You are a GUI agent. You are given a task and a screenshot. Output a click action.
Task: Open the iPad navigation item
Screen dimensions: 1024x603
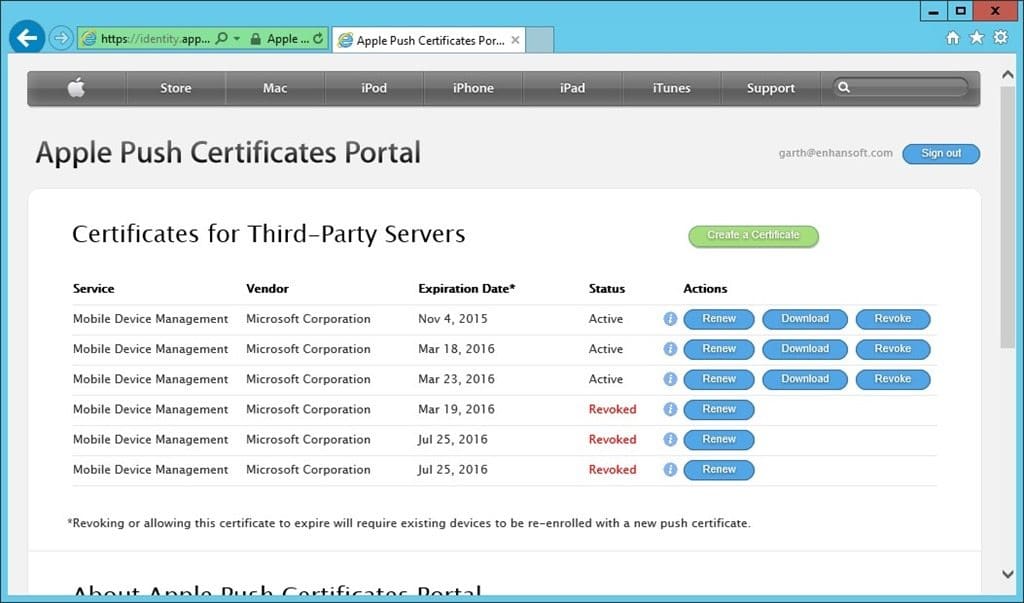coord(573,88)
